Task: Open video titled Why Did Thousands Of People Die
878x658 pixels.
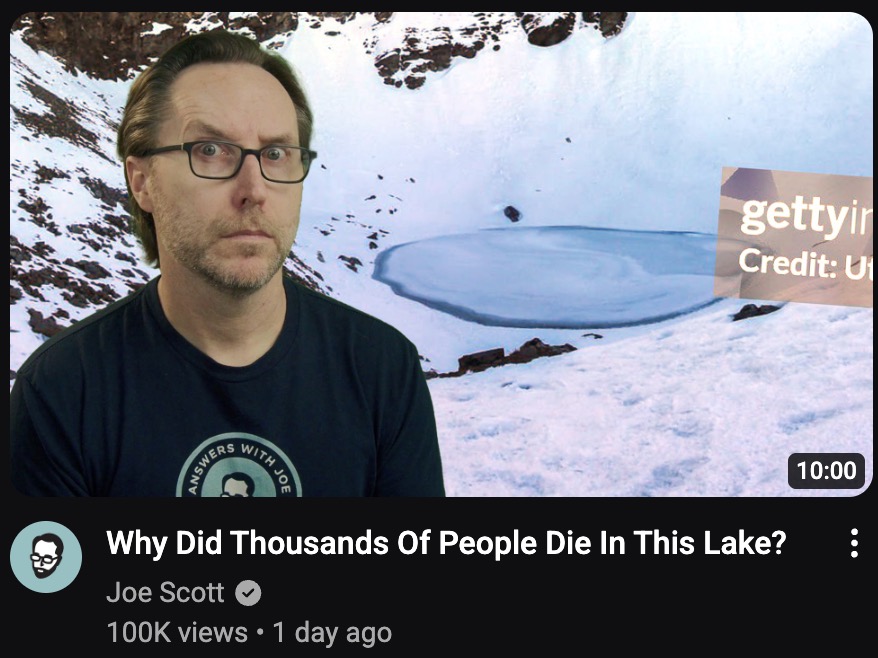Action: click(x=446, y=543)
